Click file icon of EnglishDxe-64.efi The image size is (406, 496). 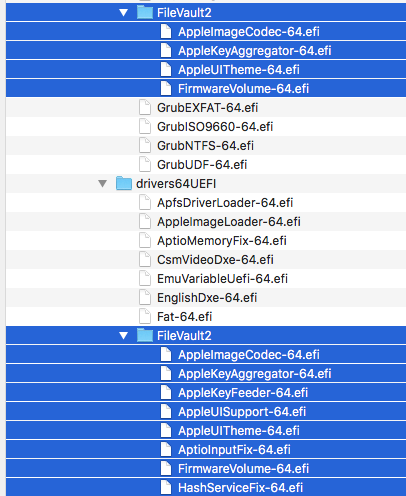(145, 298)
